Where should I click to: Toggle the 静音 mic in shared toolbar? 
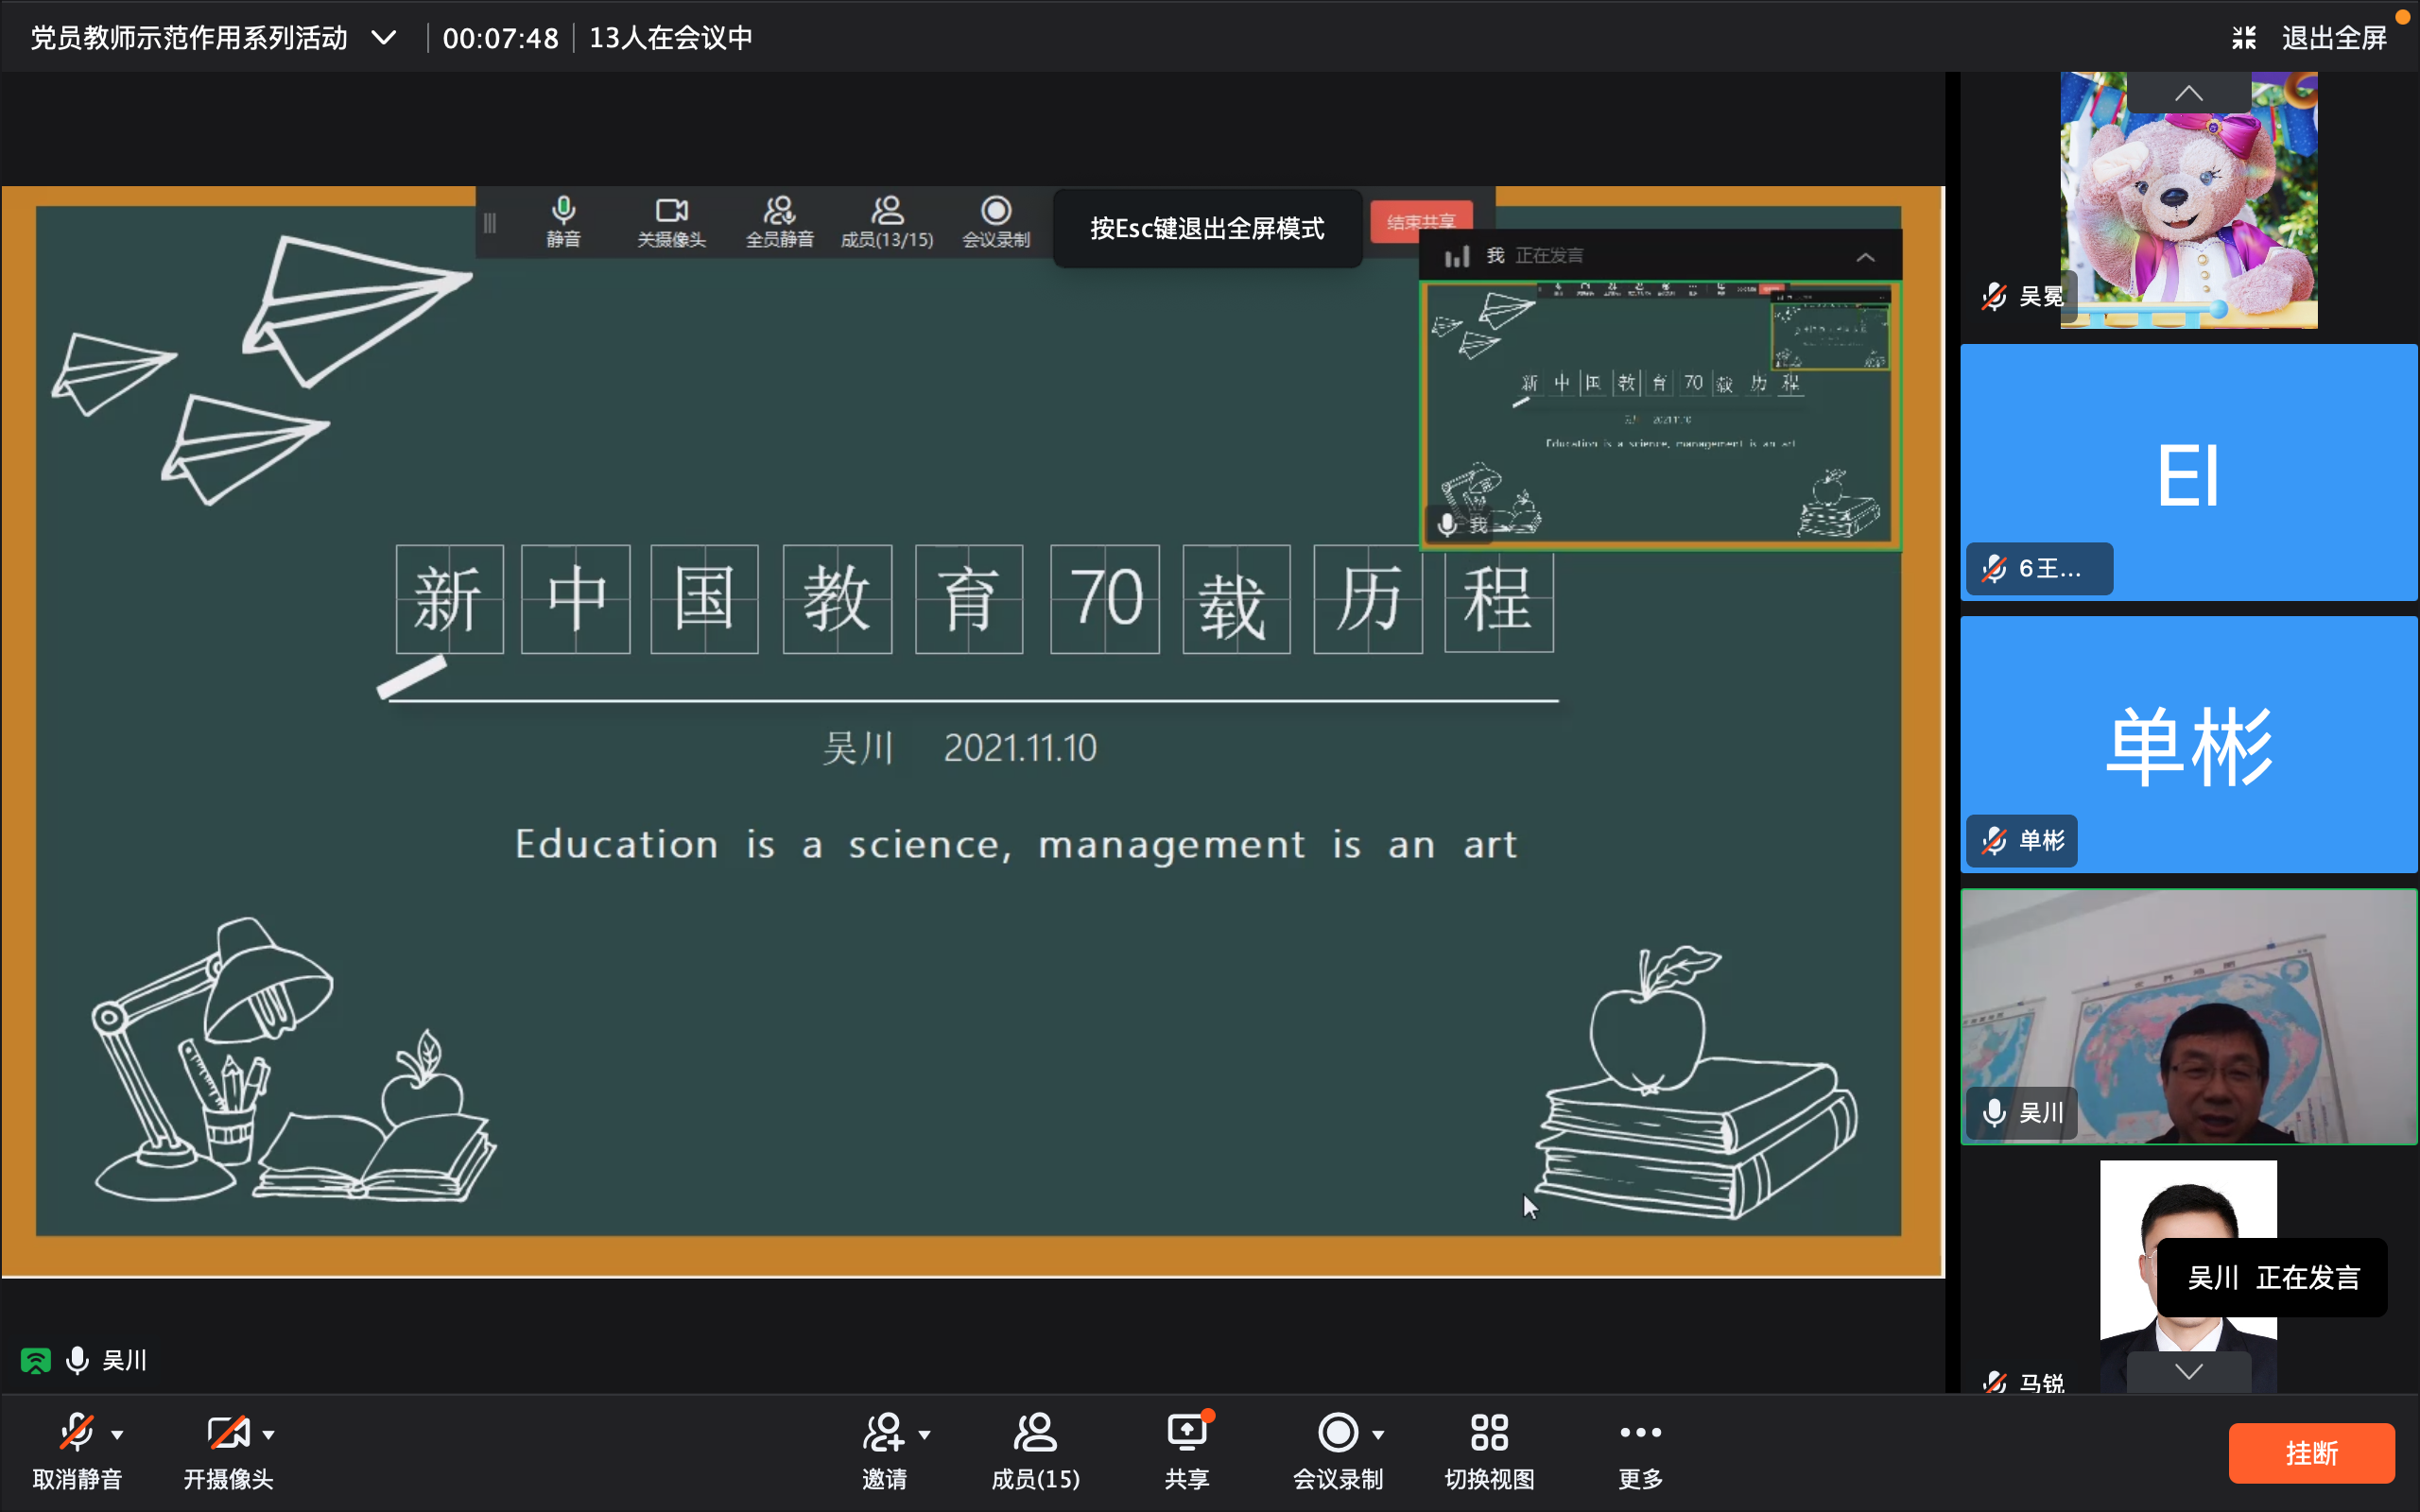pyautogui.click(x=563, y=210)
